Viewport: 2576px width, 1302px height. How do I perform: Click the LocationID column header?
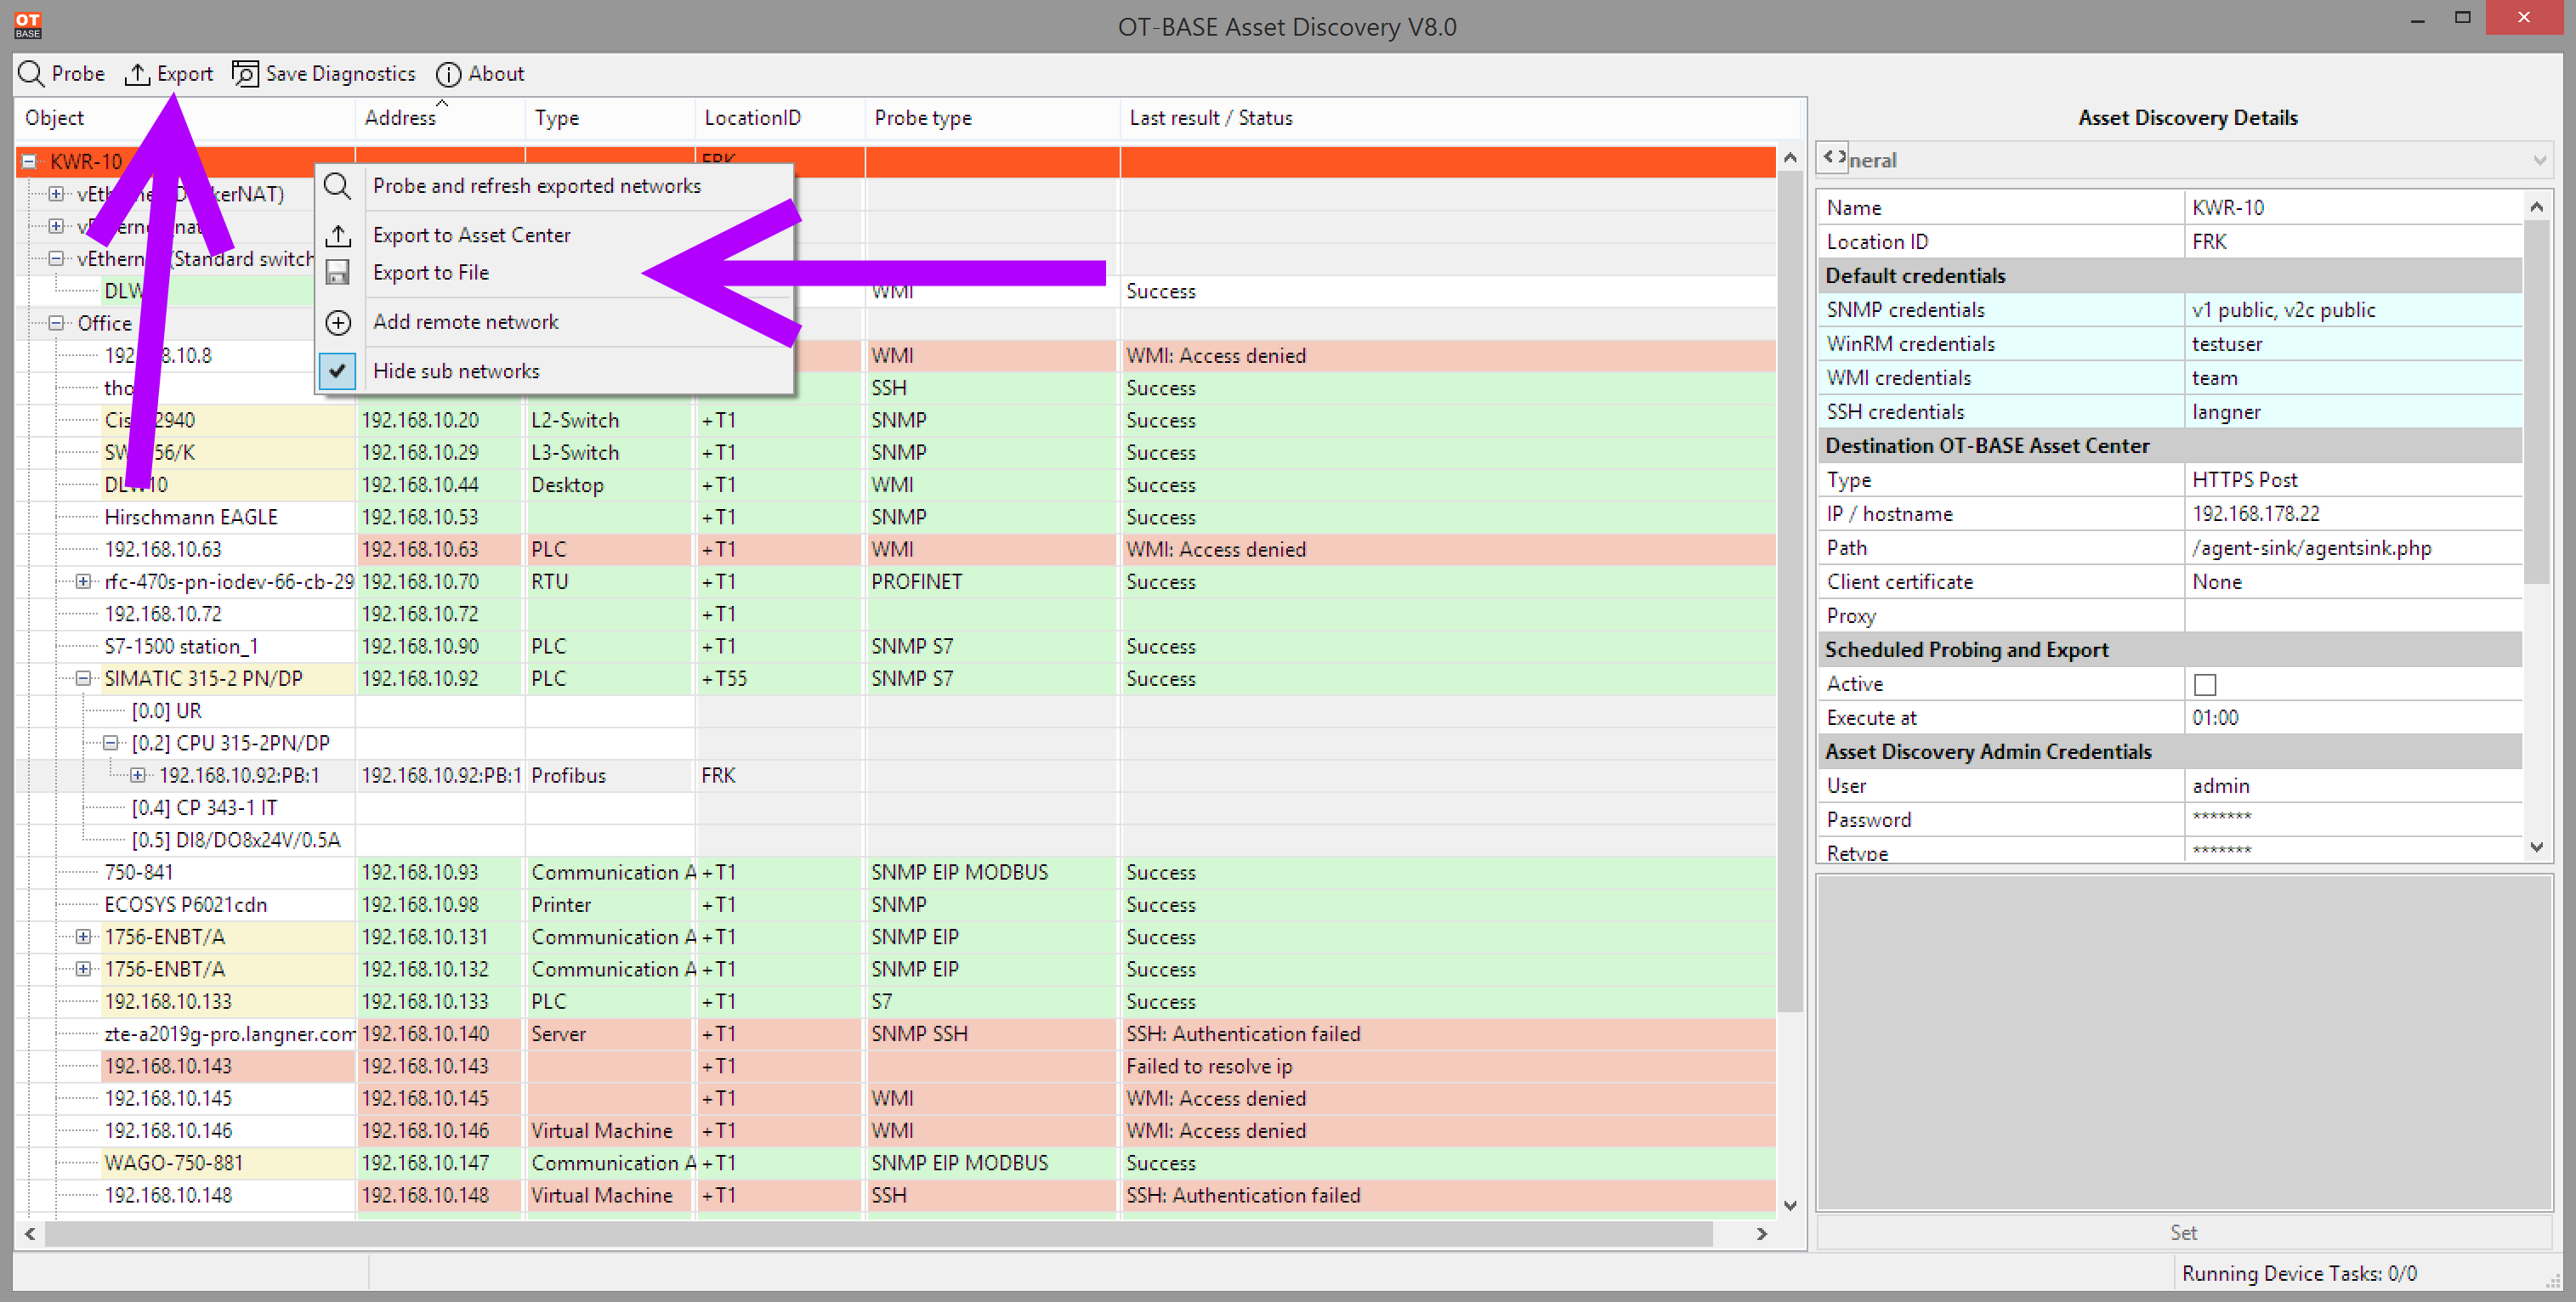tap(780, 118)
